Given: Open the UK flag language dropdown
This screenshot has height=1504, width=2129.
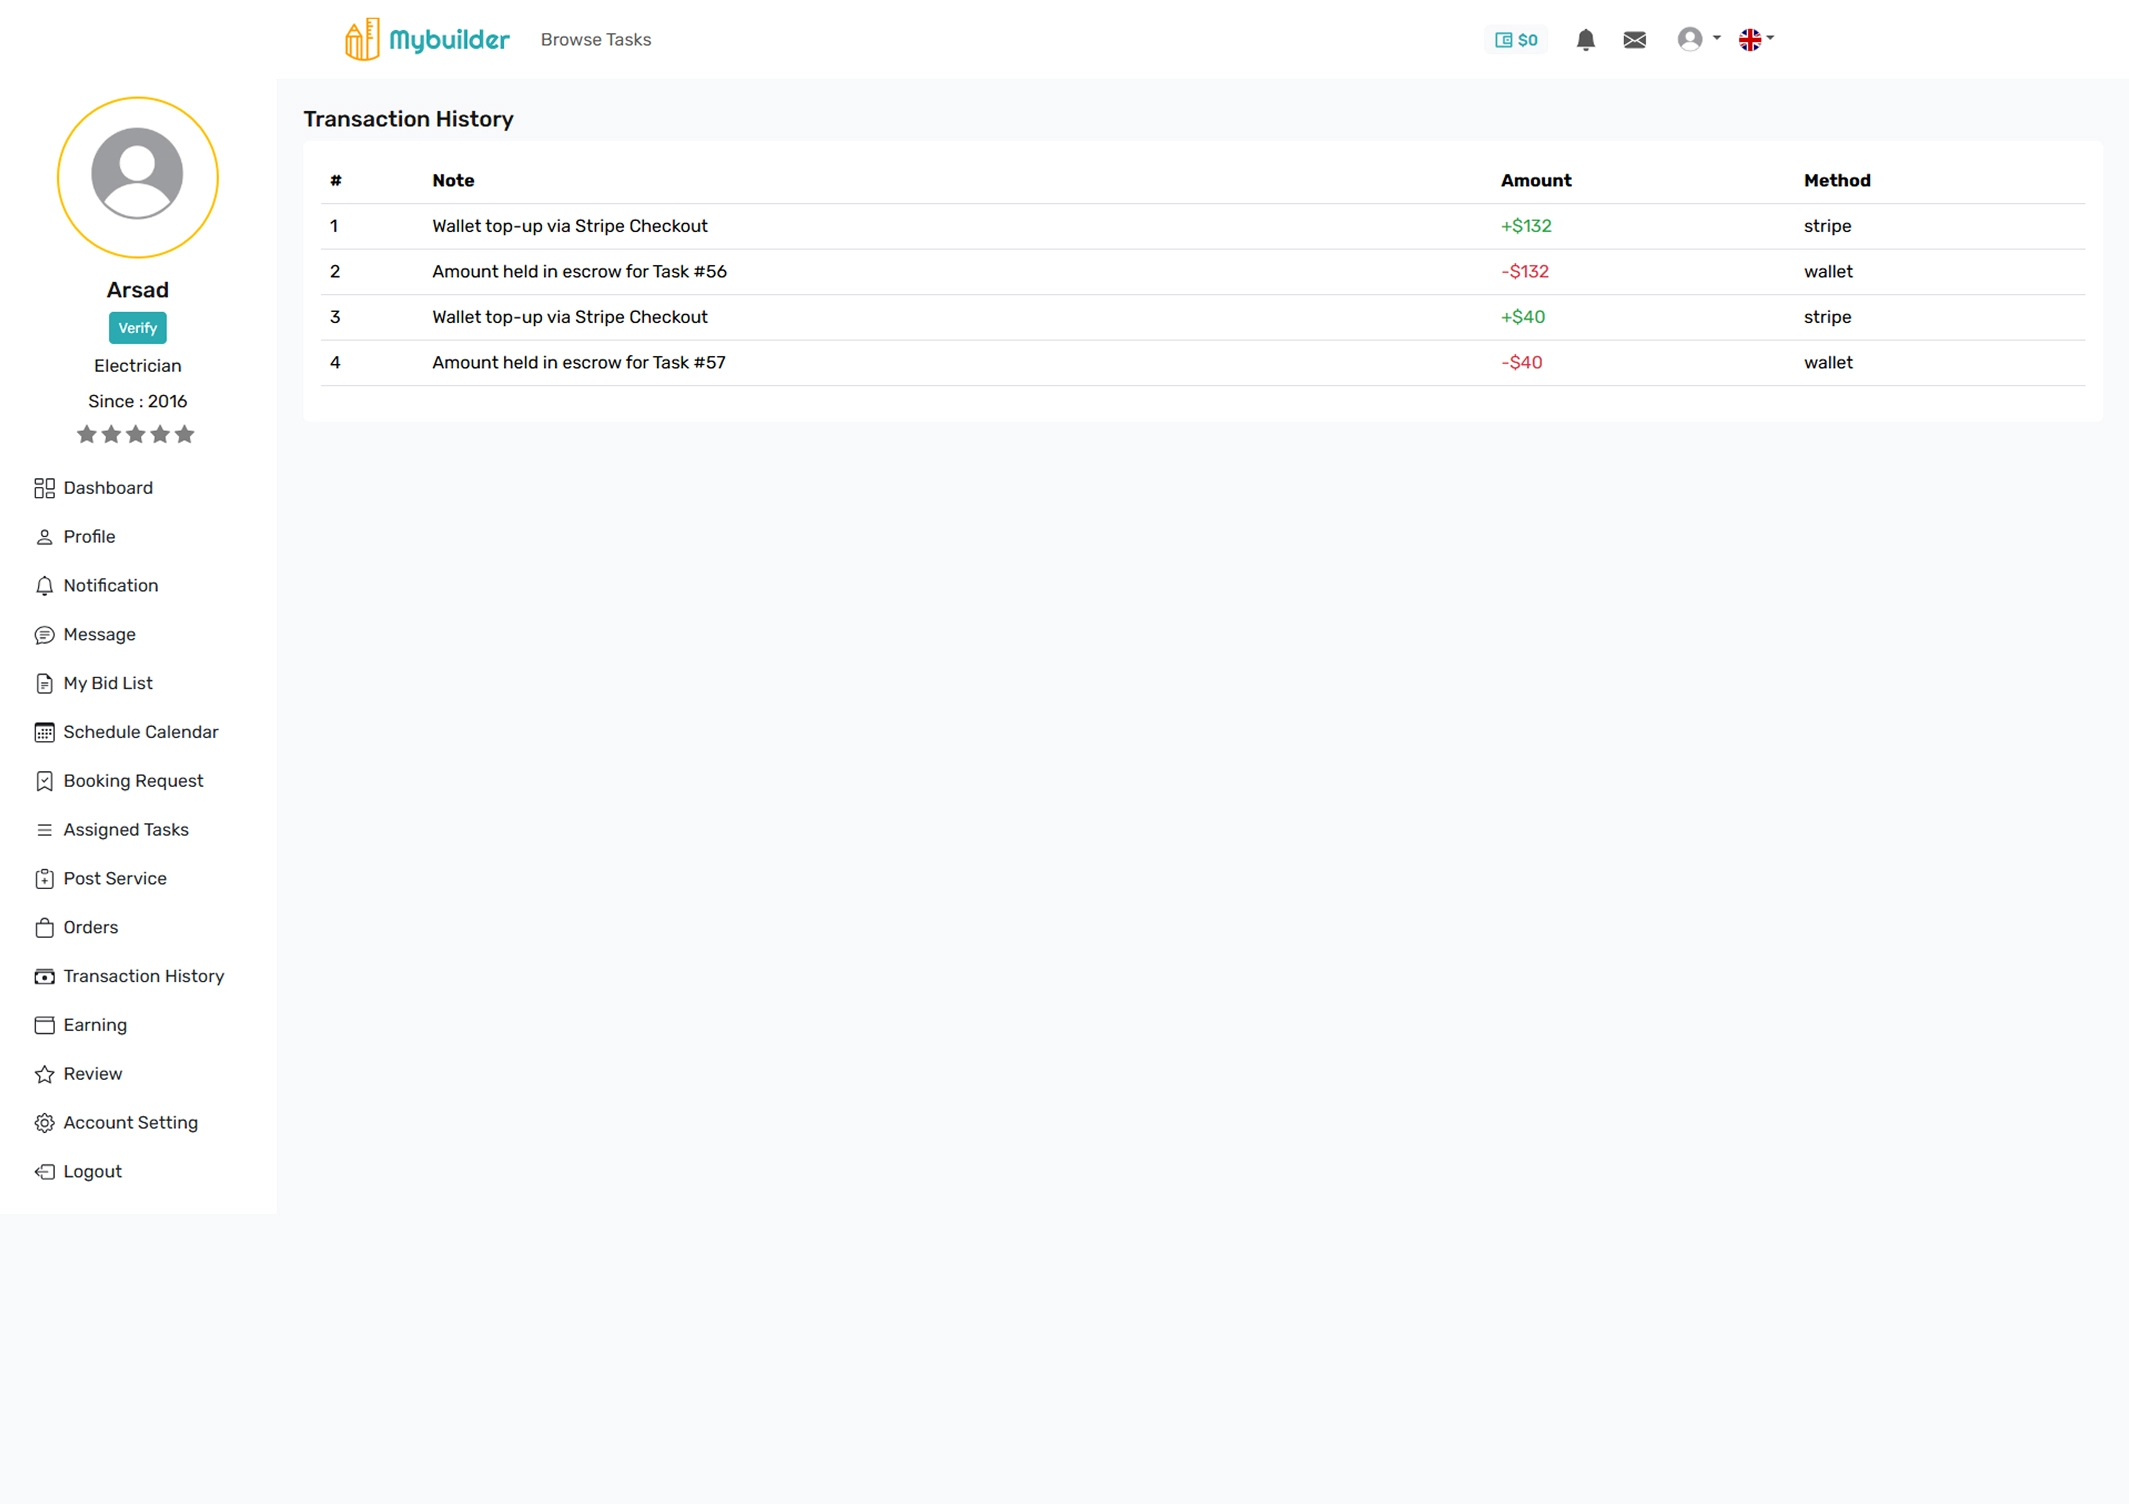Looking at the screenshot, I should click(x=1756, y=39).
